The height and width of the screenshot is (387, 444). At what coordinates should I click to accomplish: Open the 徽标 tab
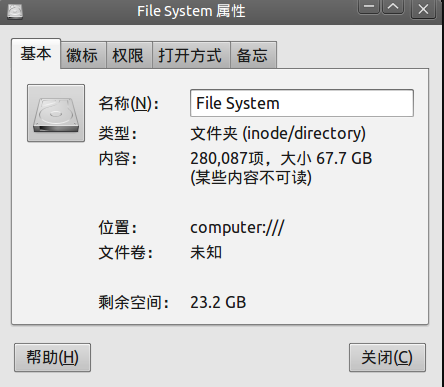pos(83,55)
